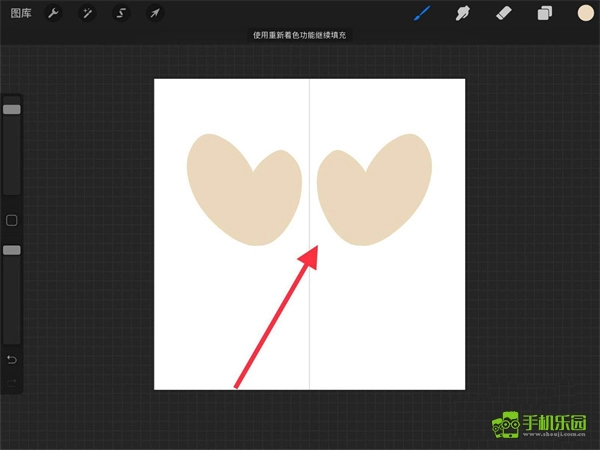The height and width of the screenshot is (450, 600).
Task: Open the Adjustments magic wand menu
Action: (x=88, y=13)
